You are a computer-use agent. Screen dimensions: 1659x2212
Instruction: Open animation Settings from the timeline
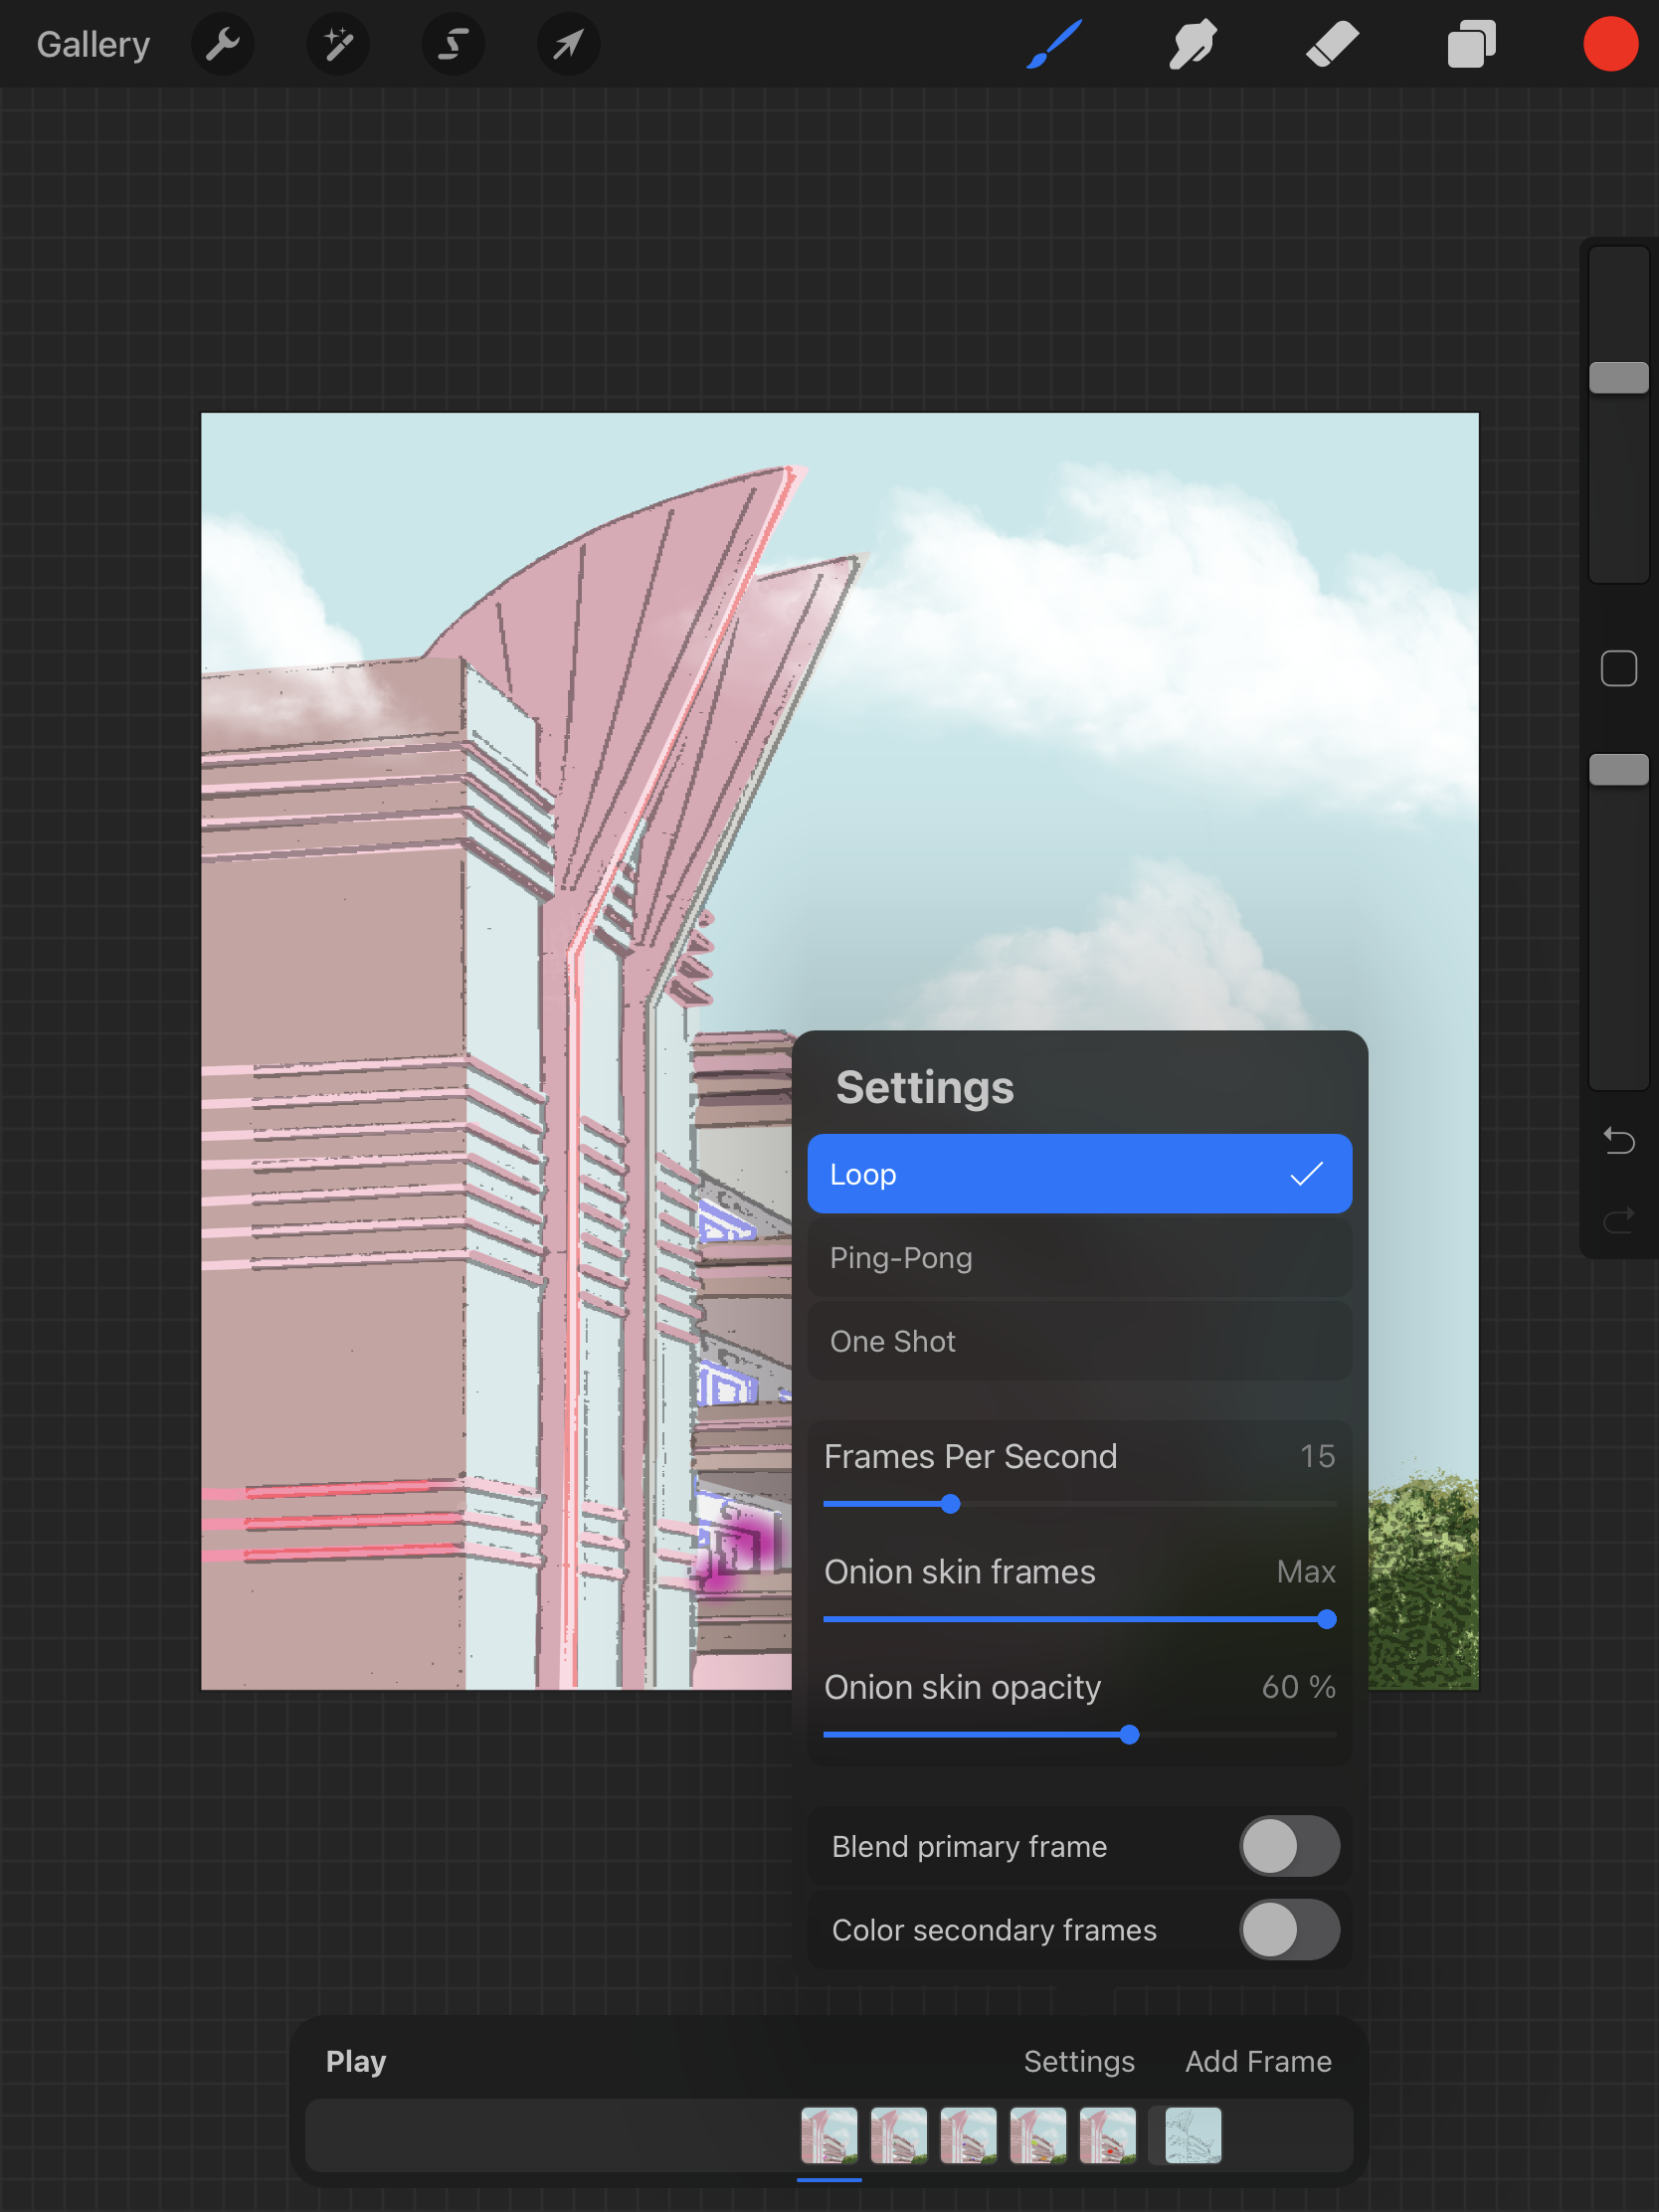pos(1078,2061)
